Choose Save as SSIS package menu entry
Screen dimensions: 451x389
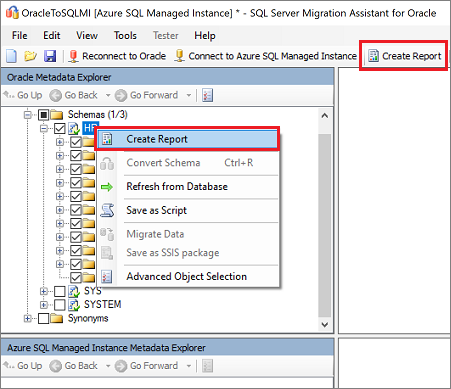click(x=187, y=253)
